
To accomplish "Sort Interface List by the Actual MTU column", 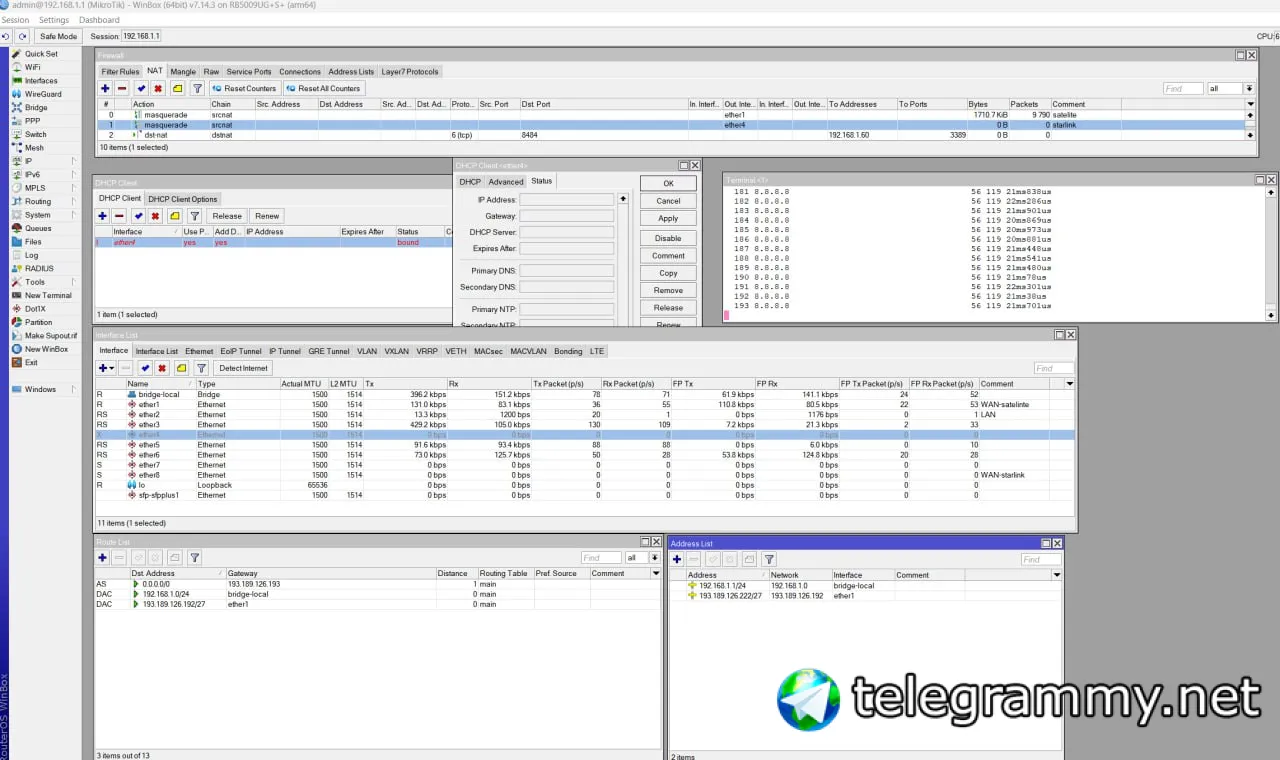I will pyautogui.click(x=304, y=384).
